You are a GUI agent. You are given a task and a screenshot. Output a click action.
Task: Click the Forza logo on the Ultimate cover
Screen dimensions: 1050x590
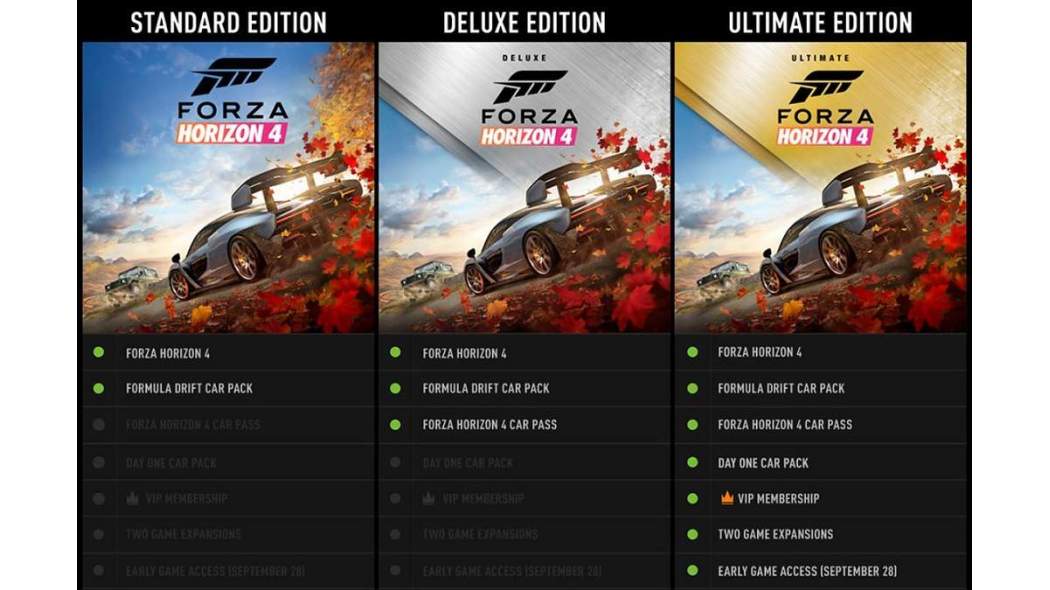(x=825, y=88)
